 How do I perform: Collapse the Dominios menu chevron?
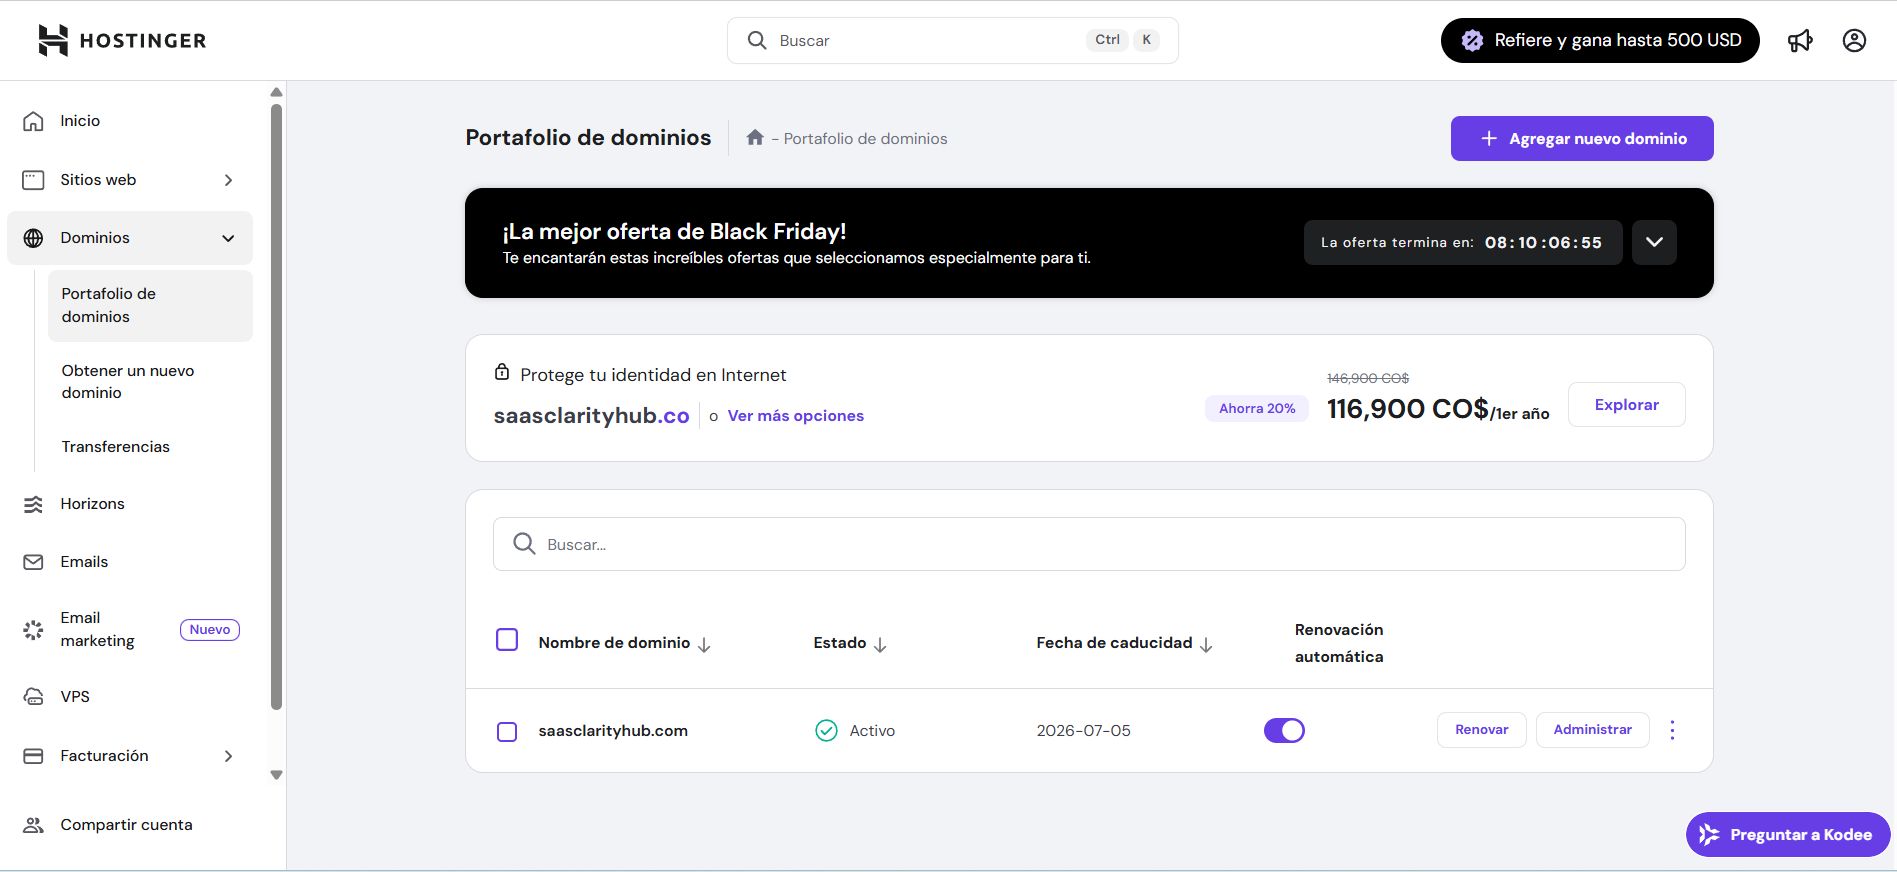pyautogui.click(x=228, y=238)
